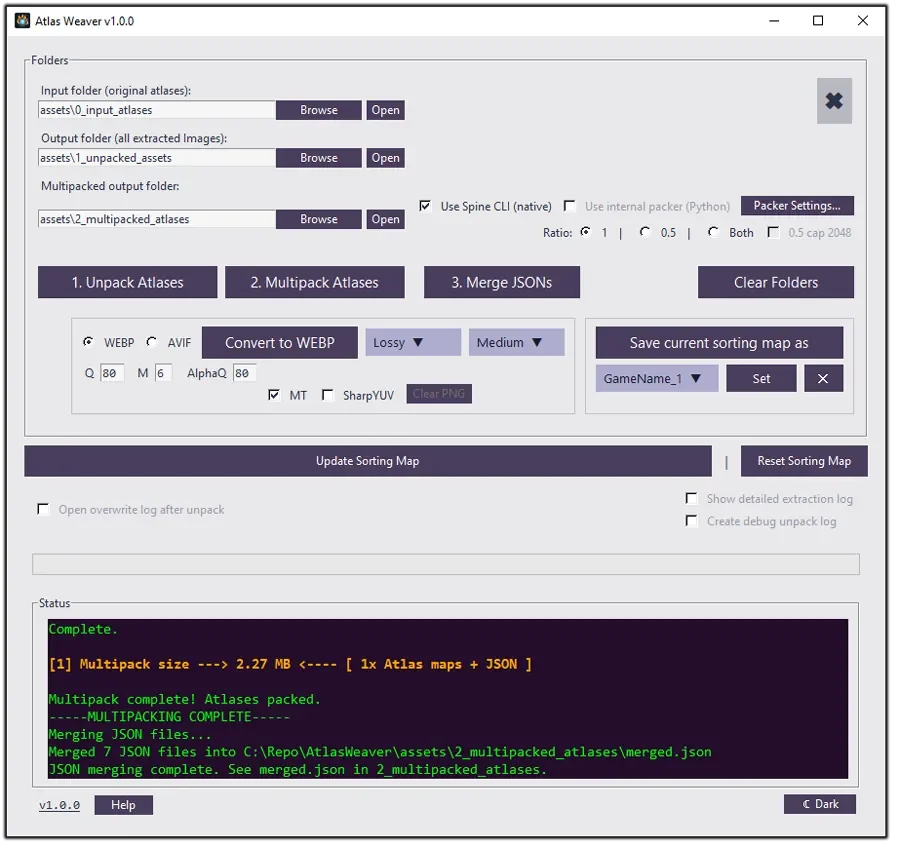Click Convert to WEBP button
This screenshot has width=900, height=847.
coord(282,345)
